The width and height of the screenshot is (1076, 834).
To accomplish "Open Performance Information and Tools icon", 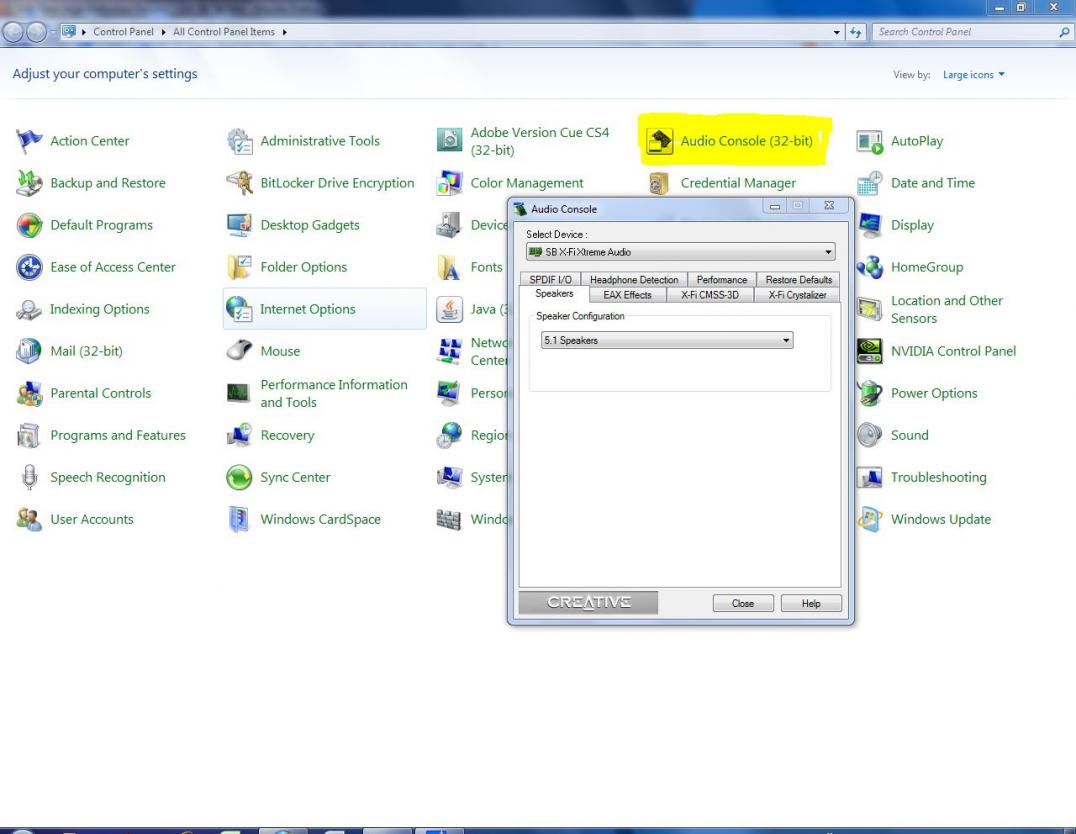I will coord(239,393).
